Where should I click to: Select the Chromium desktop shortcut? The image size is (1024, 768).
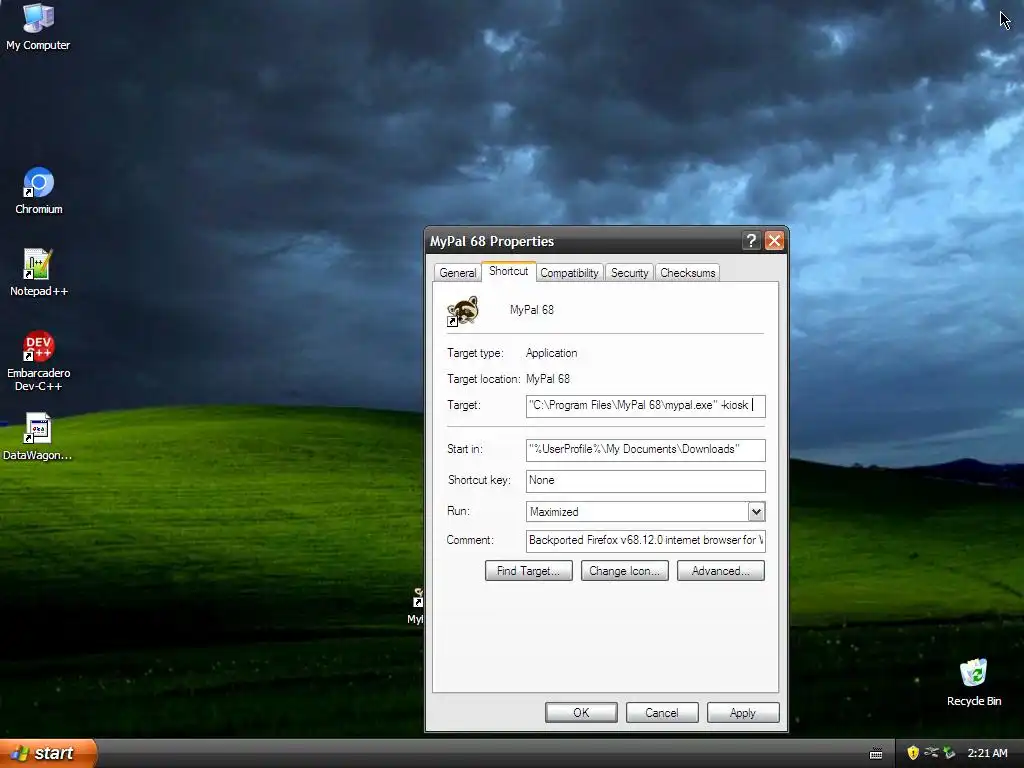tap(39, 191)
